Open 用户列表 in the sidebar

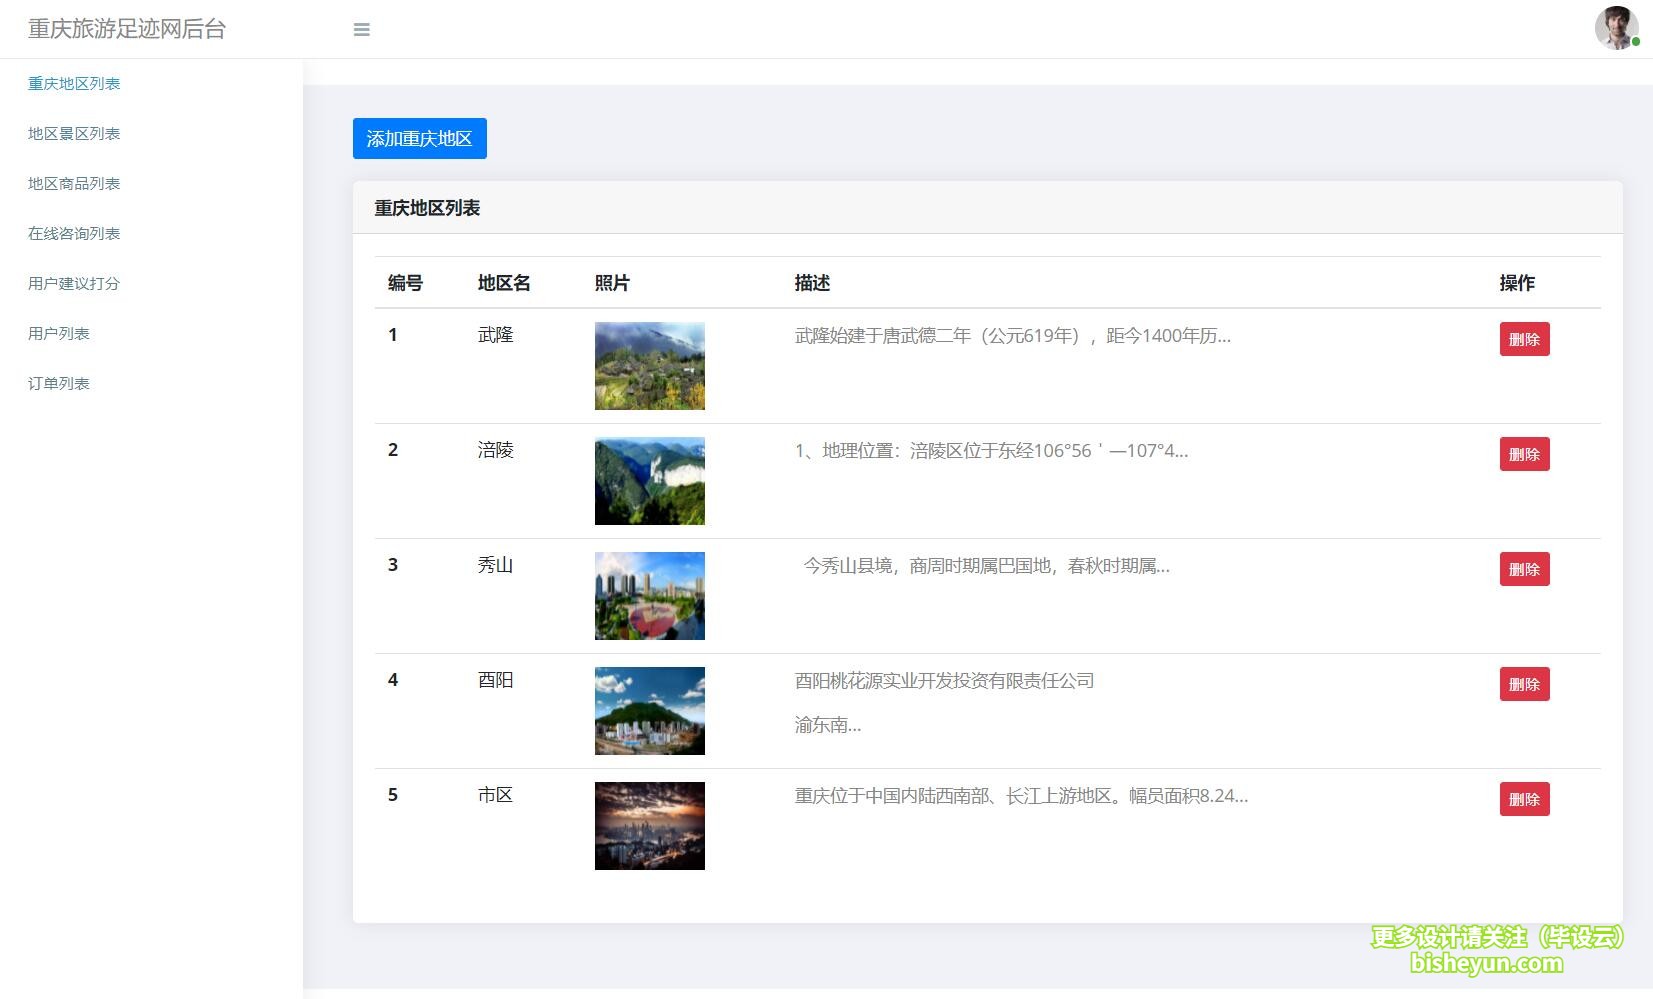tap(59, 334)
